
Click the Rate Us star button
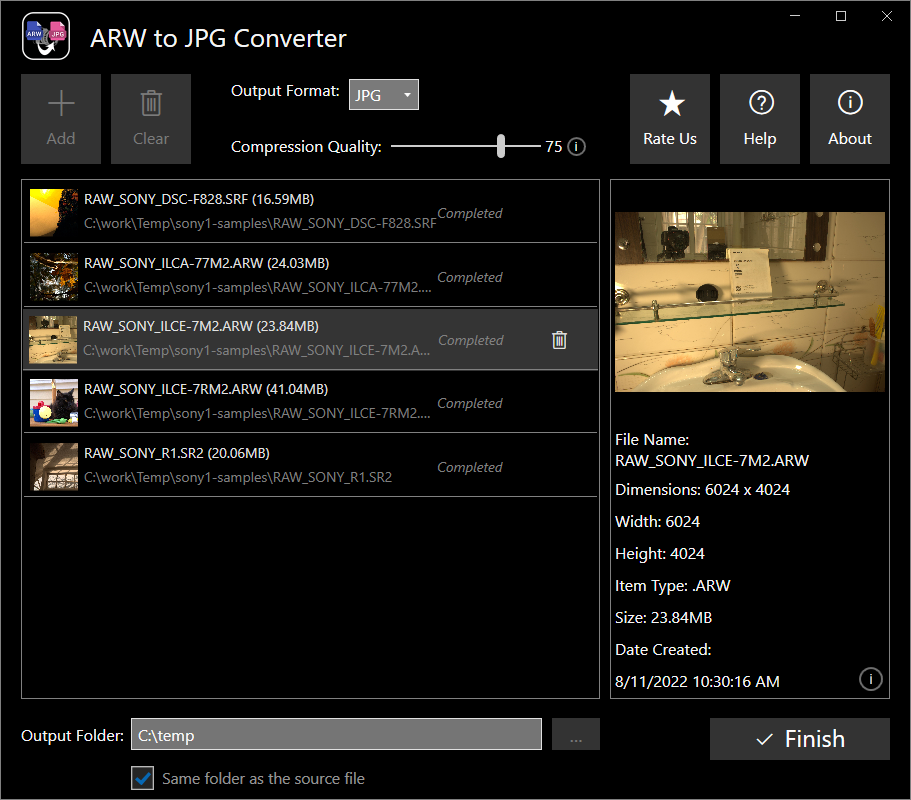(670, 119)
